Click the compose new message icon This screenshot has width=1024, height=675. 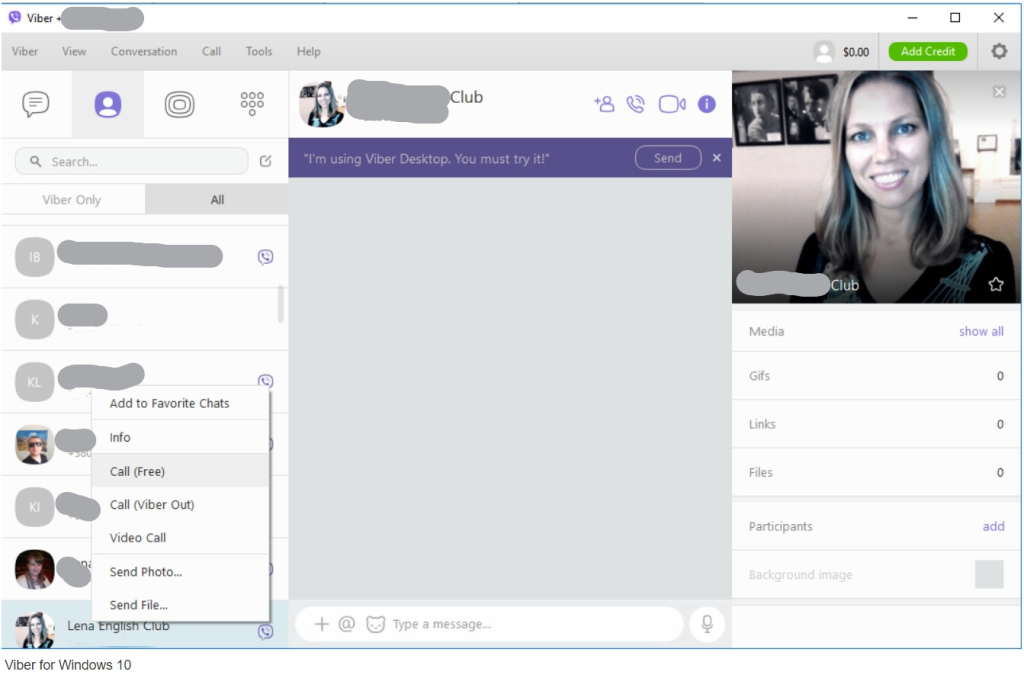tap(266, 161)
